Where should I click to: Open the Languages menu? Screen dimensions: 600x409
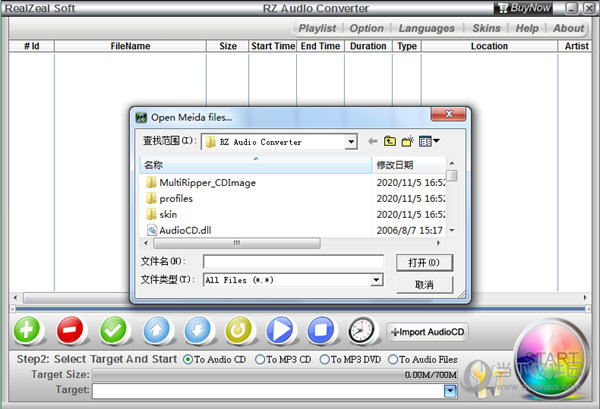pyautogui.click(x=426, y=28)
